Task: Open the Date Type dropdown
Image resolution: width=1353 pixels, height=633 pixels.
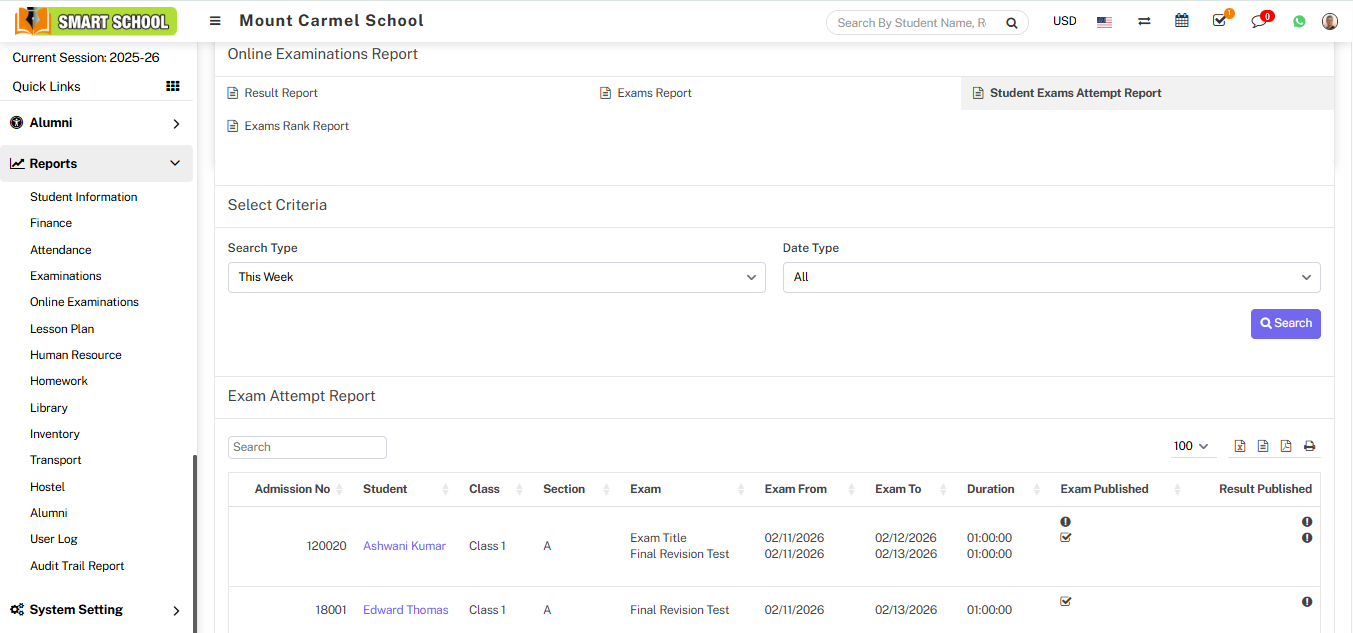Action: [x=1051, y=277]
